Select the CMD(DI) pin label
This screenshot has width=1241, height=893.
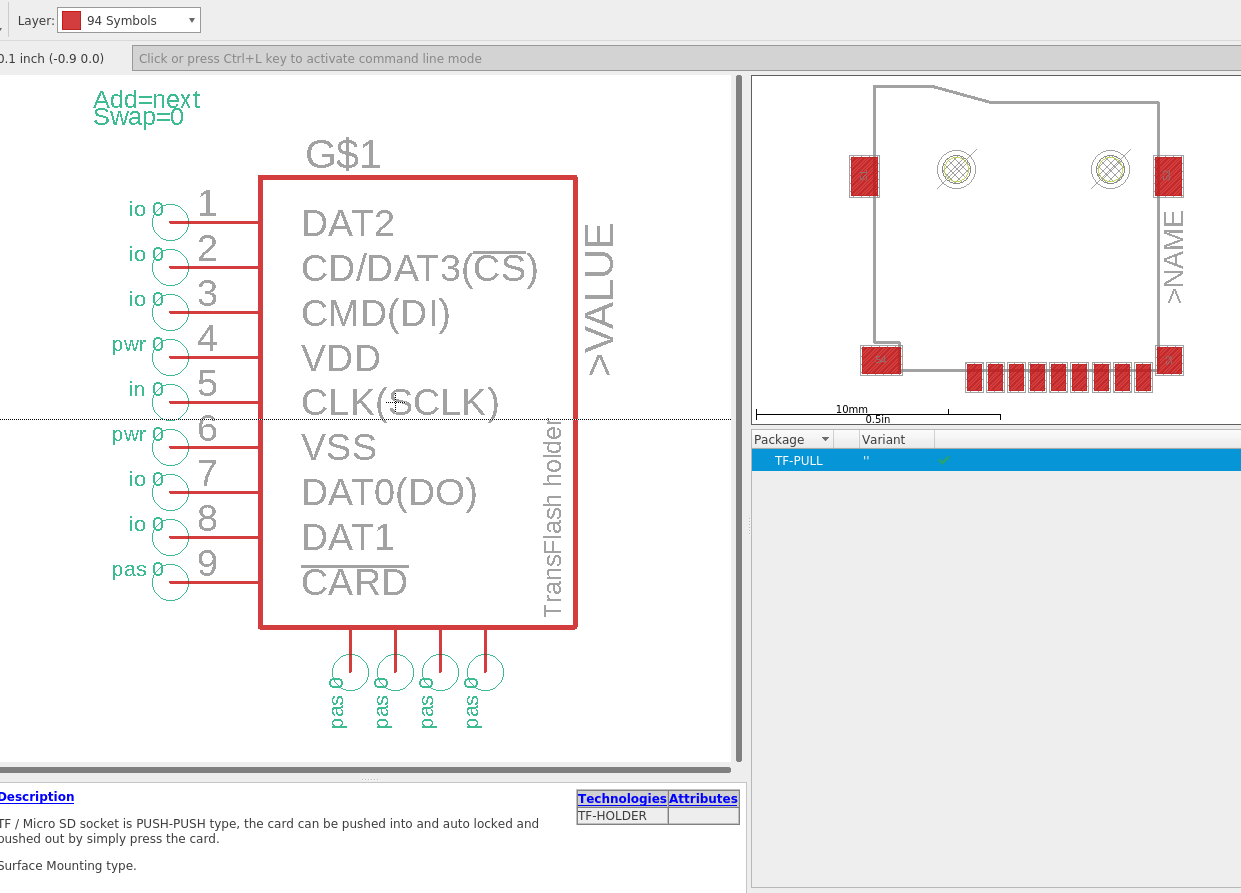(x=376, y=314)
